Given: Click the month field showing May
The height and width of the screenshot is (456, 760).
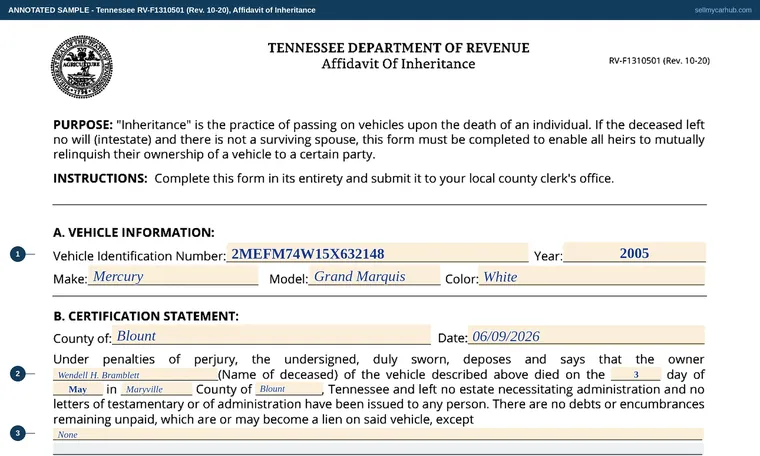Looking at the screenshot, I should [78, 389].
